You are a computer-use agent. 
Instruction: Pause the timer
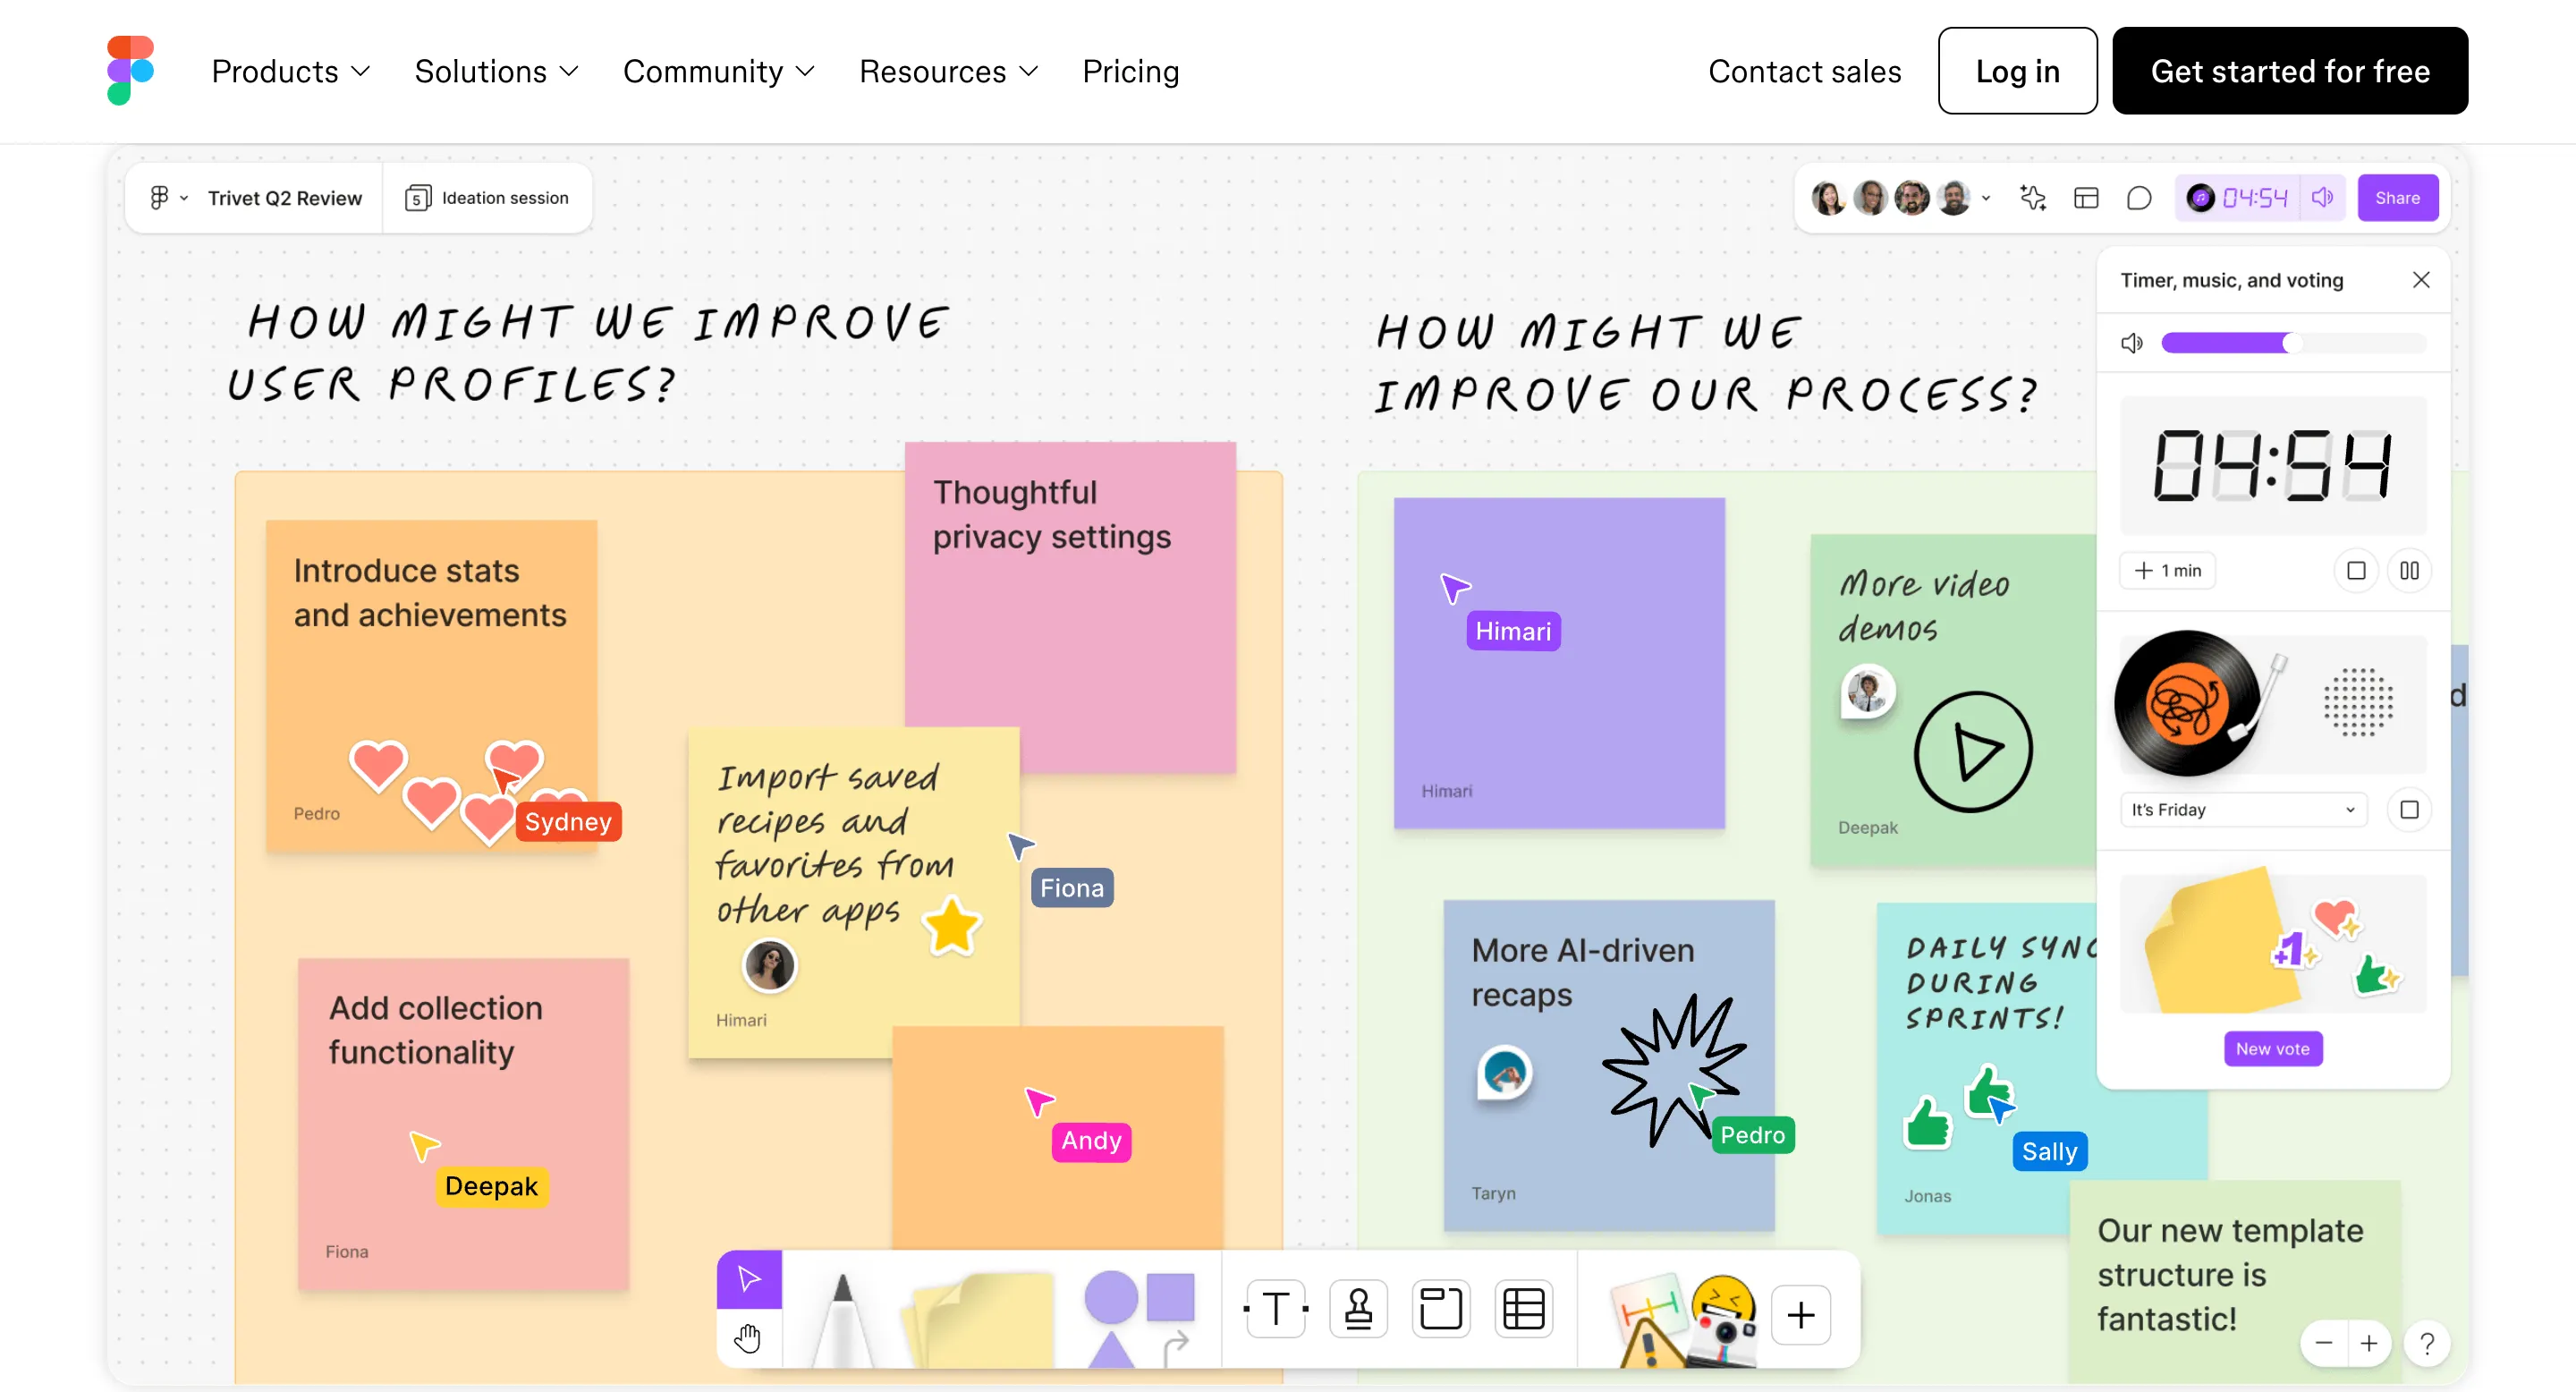(2410, 571)
